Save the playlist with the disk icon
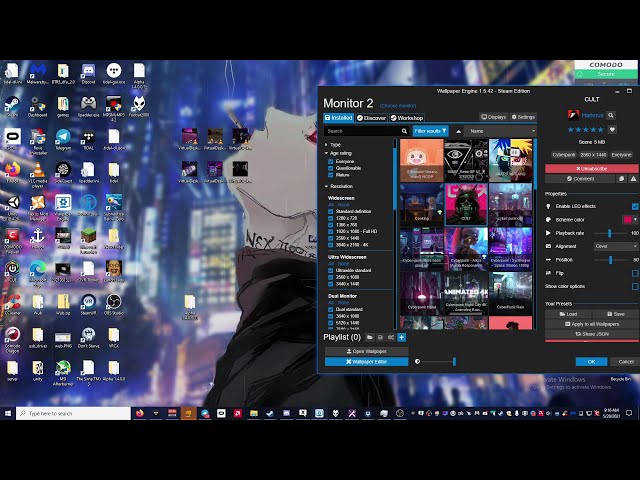 click(x=380, y=337)
